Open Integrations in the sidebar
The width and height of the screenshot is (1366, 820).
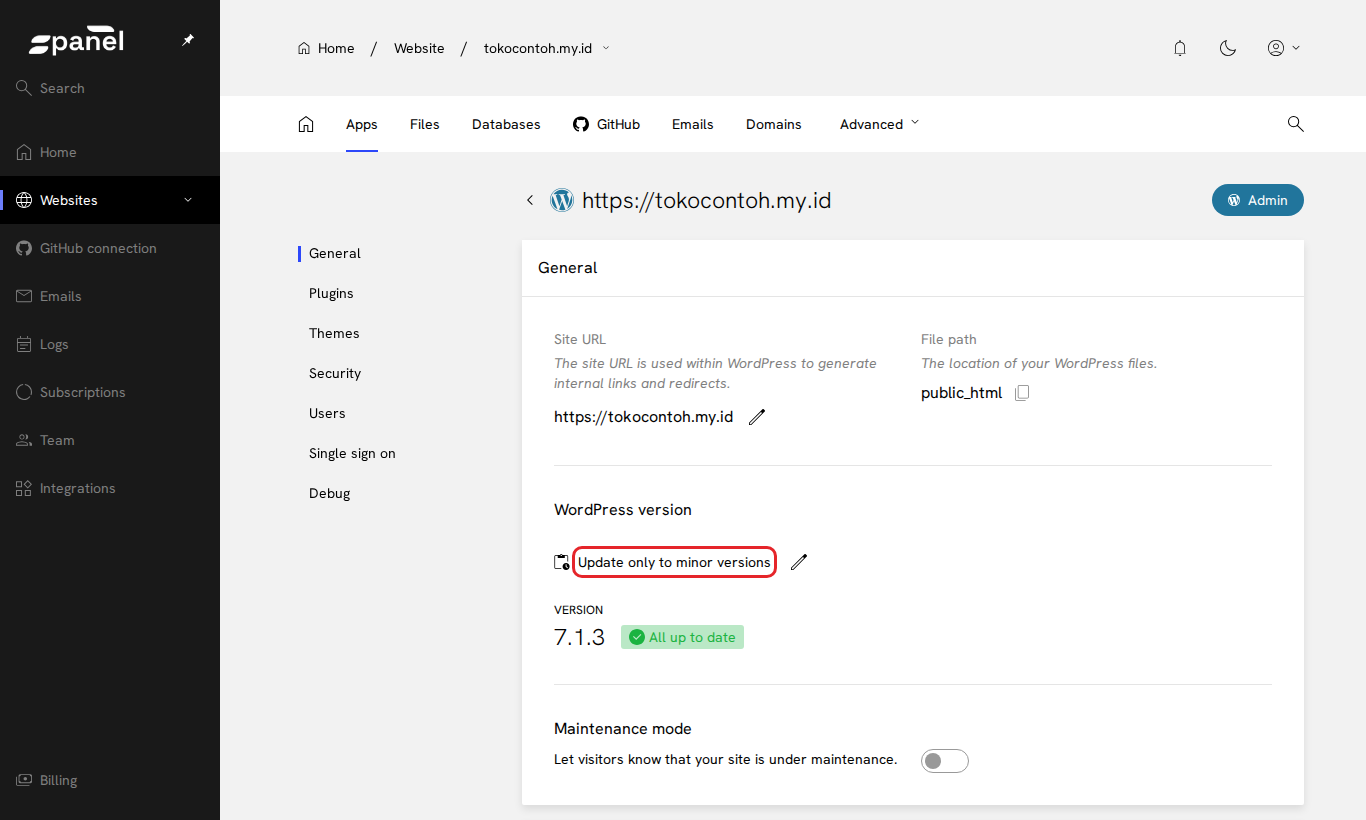tap(110, 488)
